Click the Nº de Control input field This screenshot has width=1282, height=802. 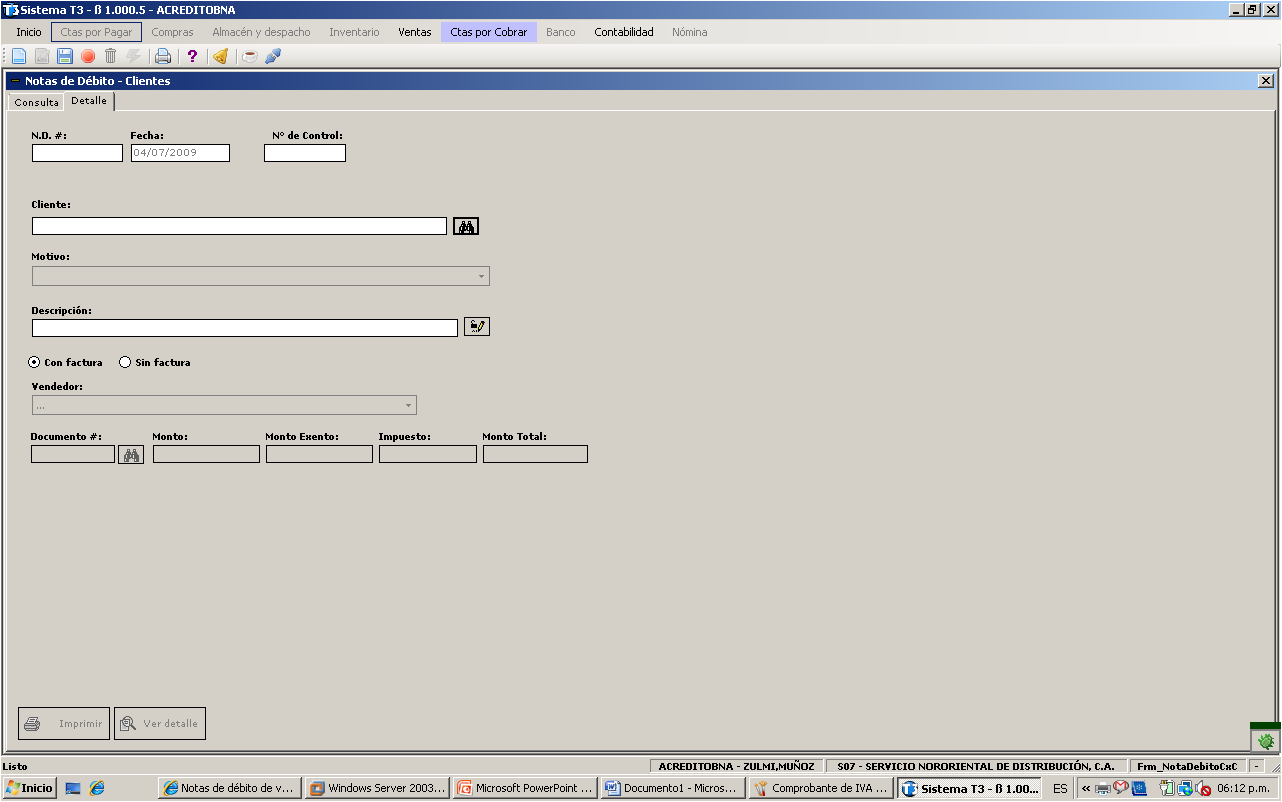tap(305, 153)
